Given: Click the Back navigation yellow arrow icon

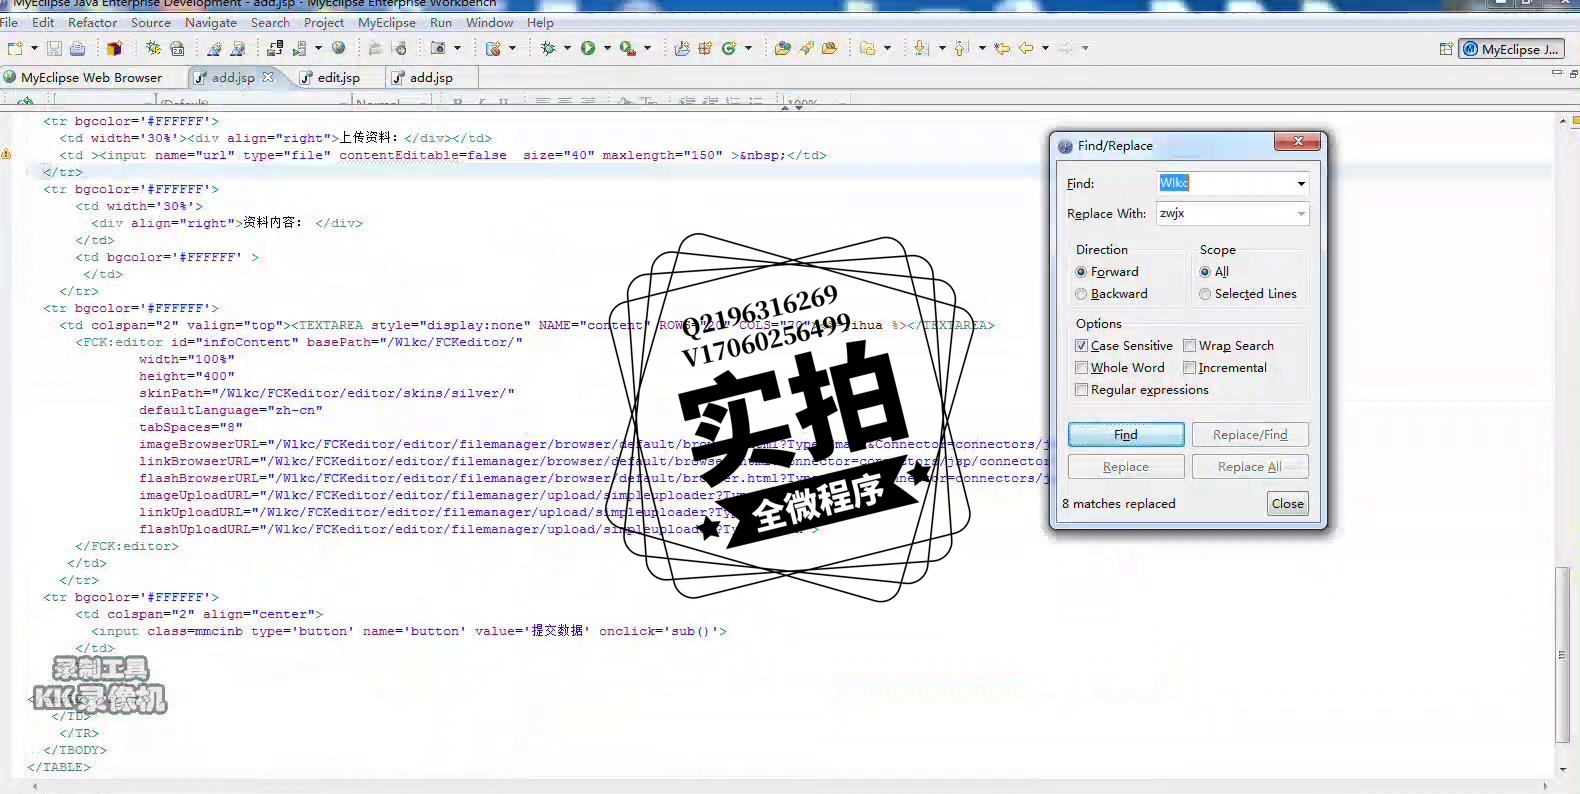Looking at the screenshot, I should tap(1026, 48).
